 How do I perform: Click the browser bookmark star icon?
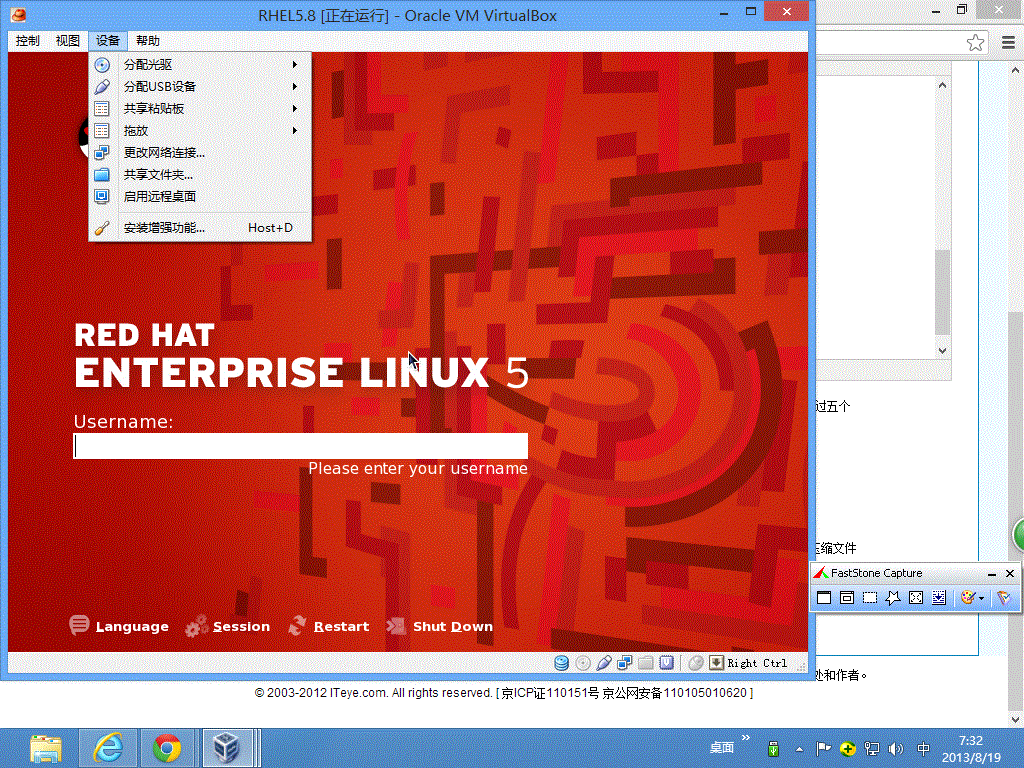click(x=975, y=43)
